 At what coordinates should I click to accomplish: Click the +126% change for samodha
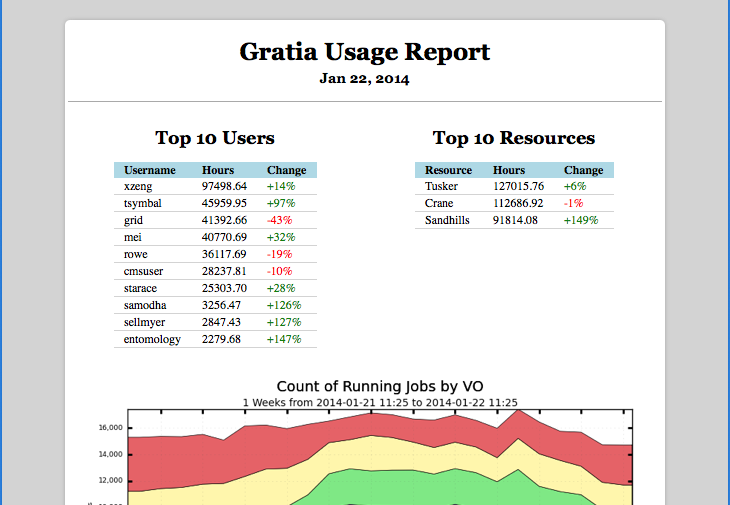pos(284,305)
